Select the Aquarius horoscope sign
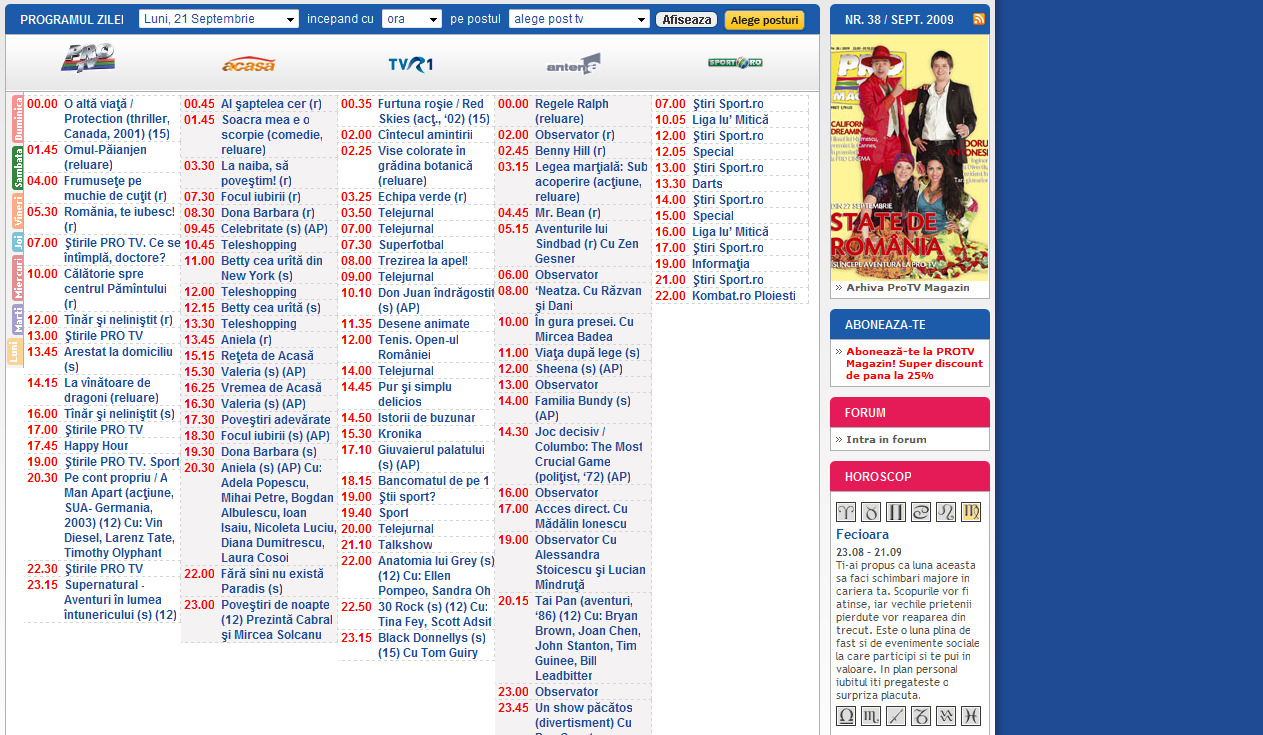Image resolution: width=1263 pixels, height=735 pixels. click(946, 716)
